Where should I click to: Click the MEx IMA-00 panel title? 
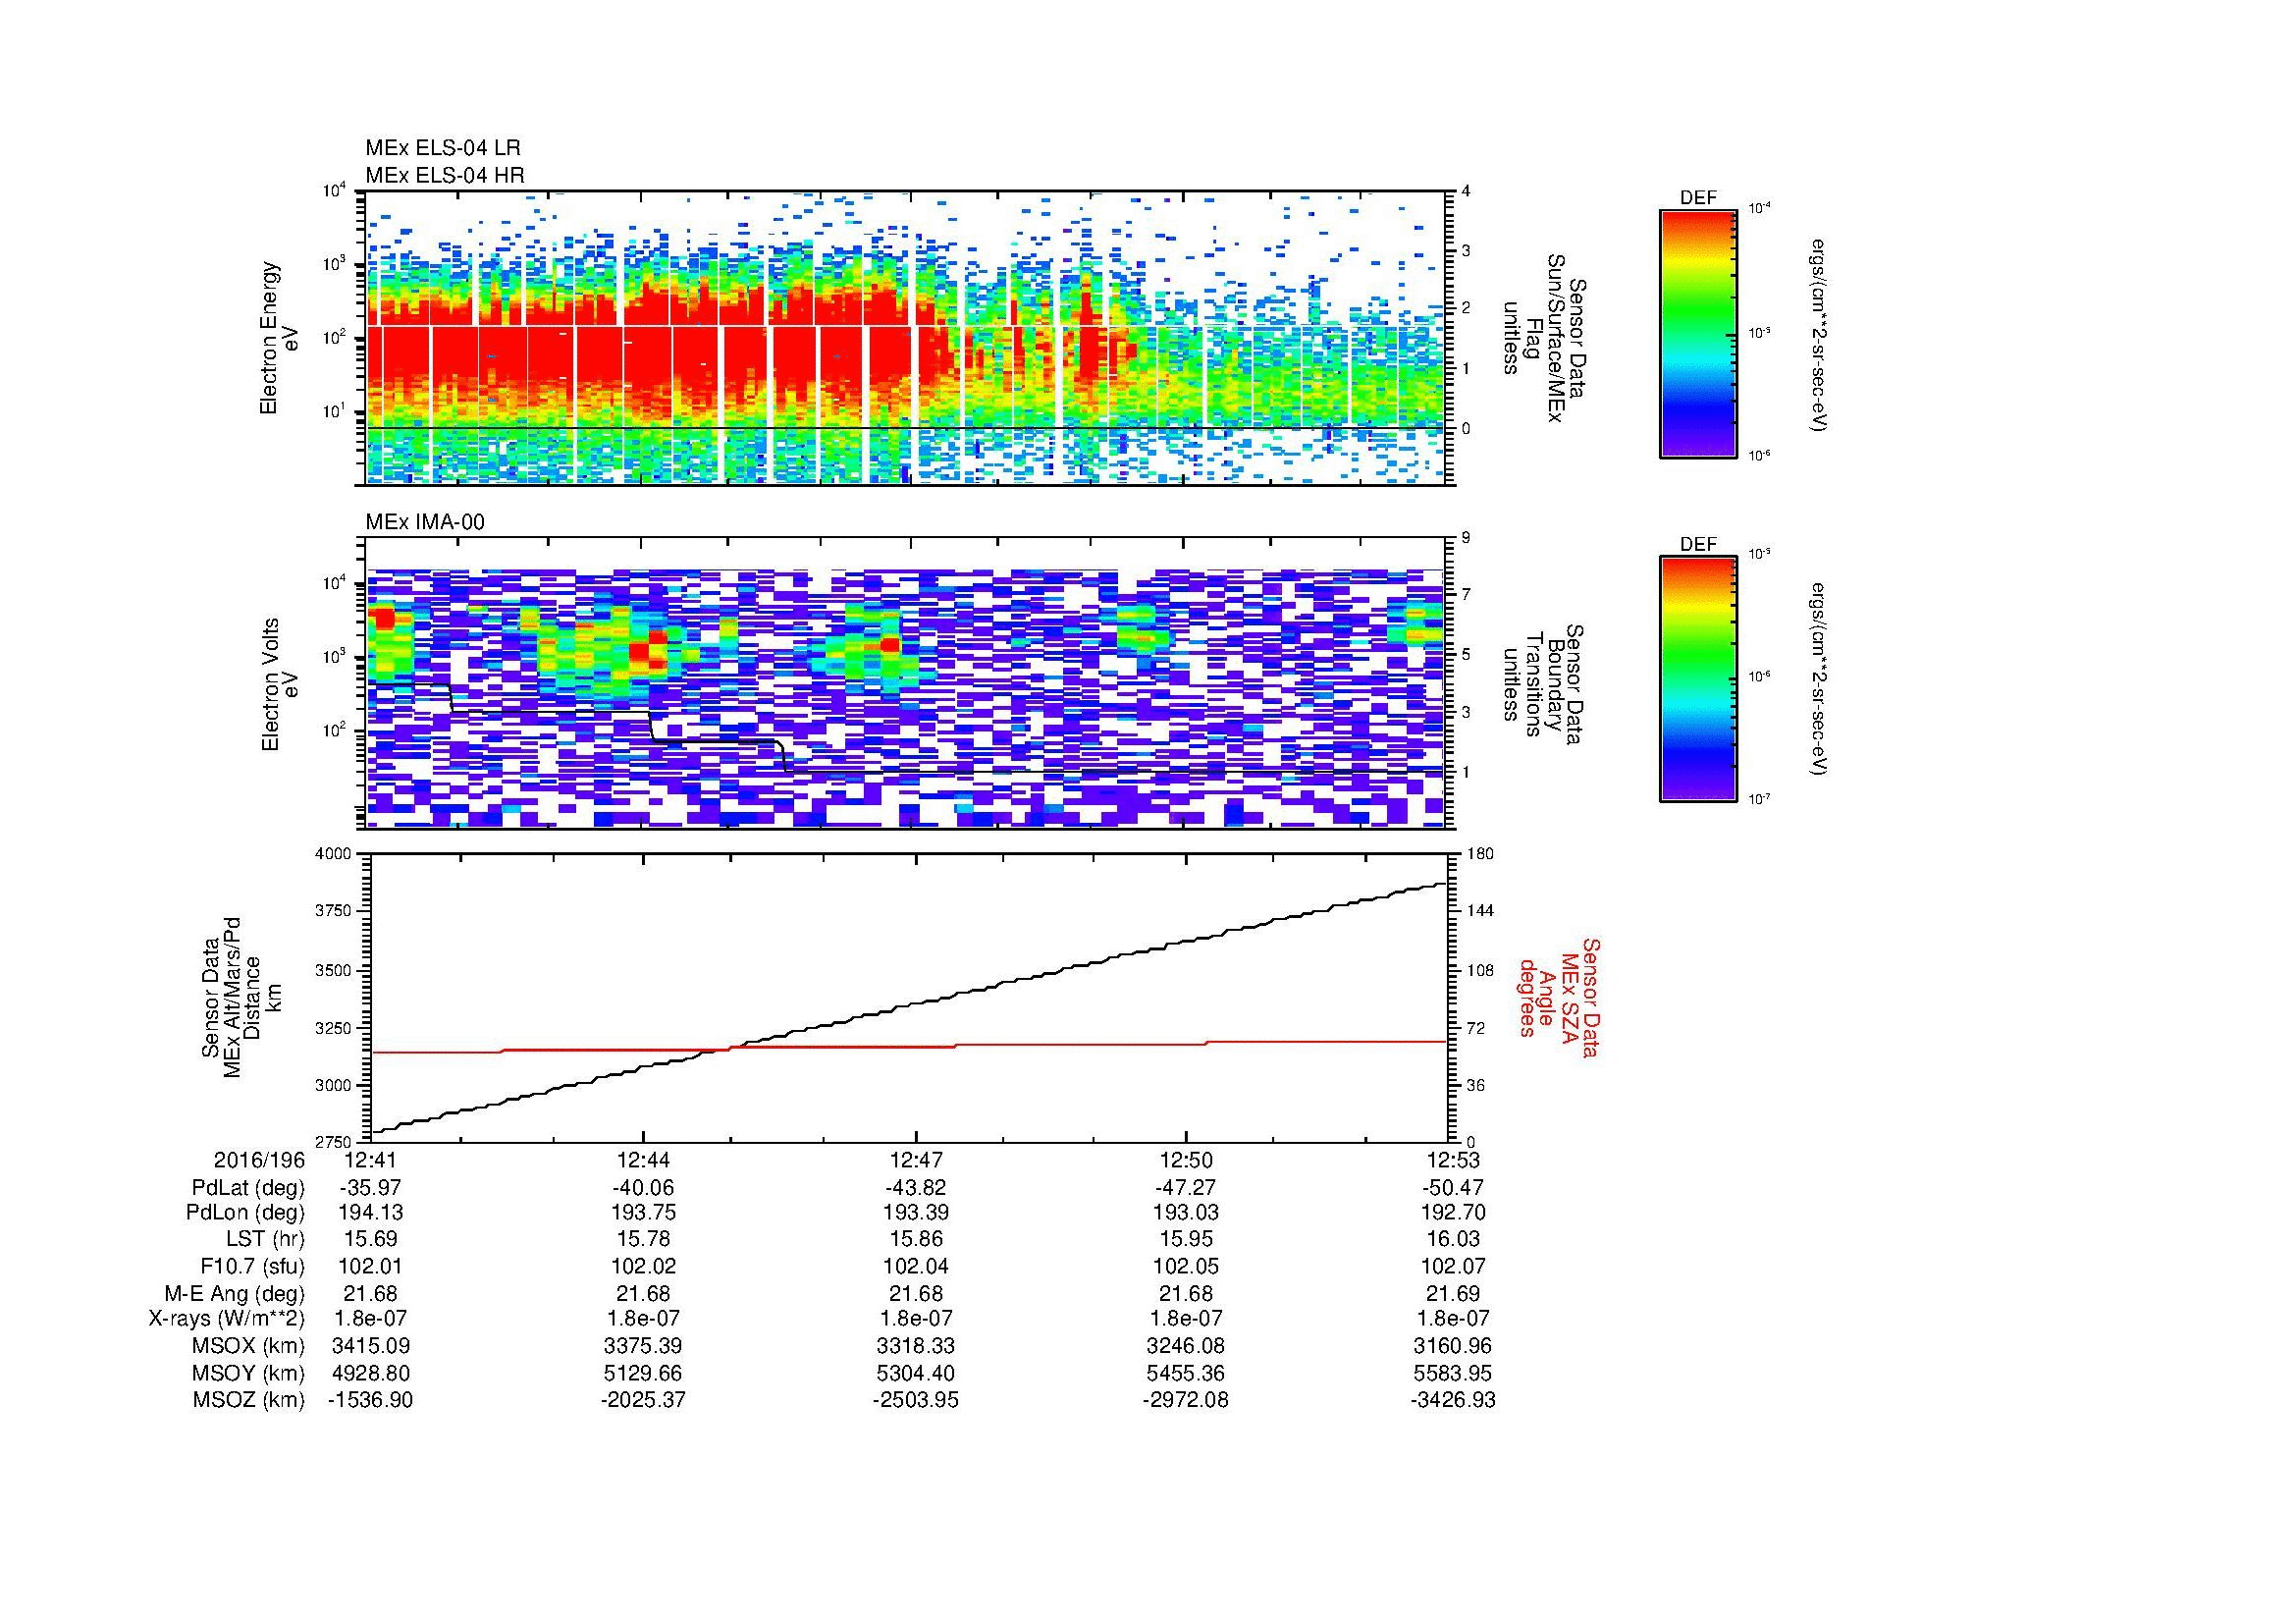tap(424, 522)
